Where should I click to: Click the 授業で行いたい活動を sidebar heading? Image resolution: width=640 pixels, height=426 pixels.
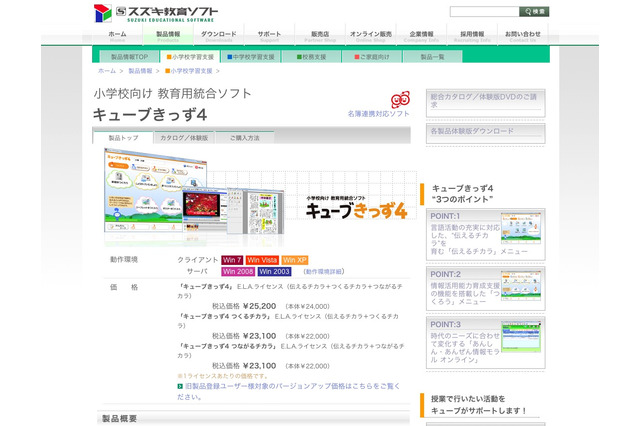coord(468,399)
